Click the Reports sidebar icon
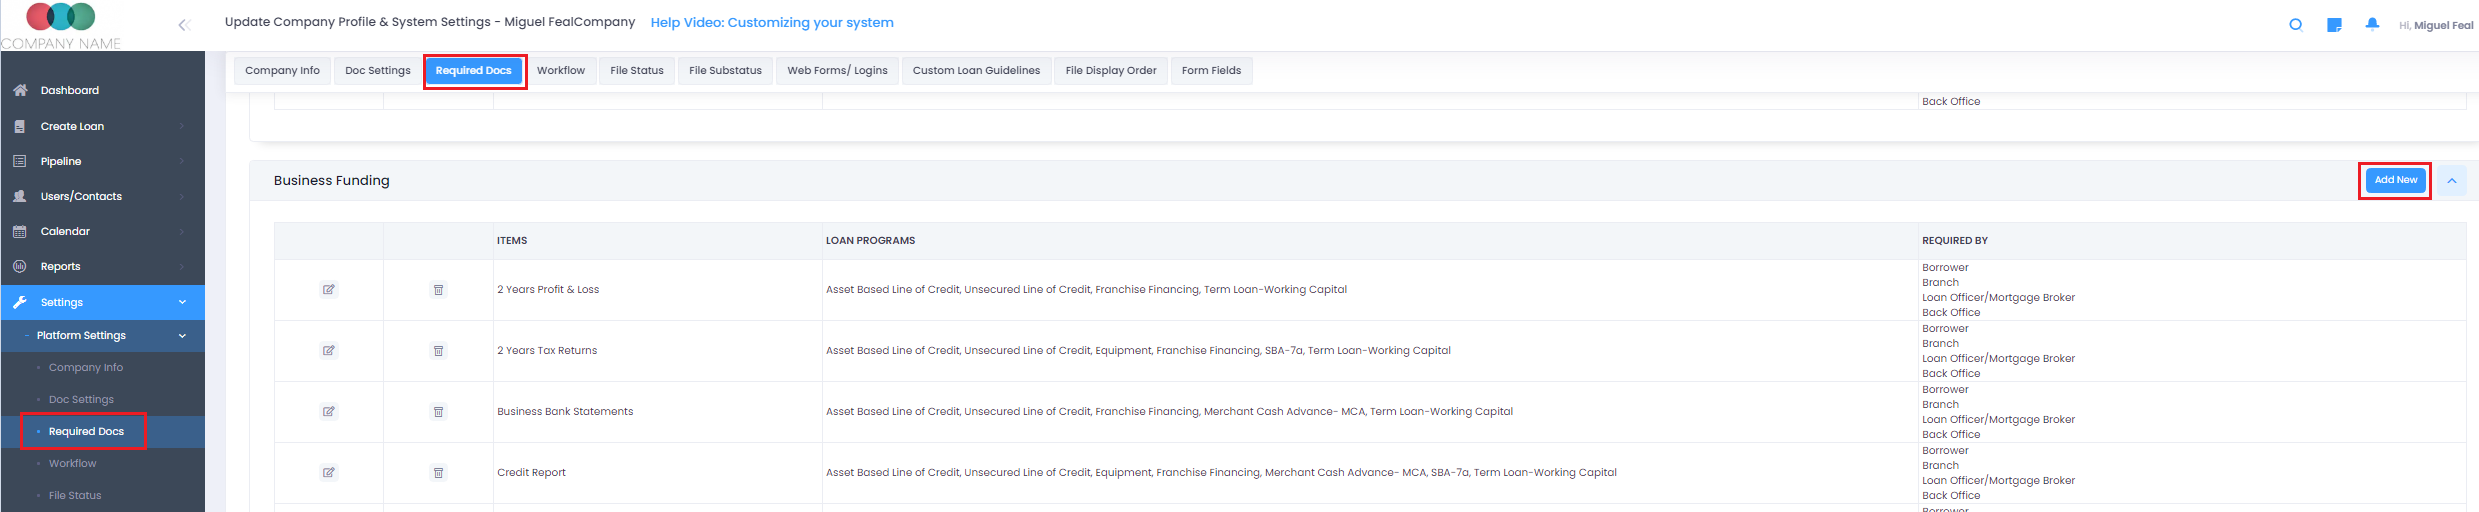This screenshot has height=512, width=2479. click(20, 266)
